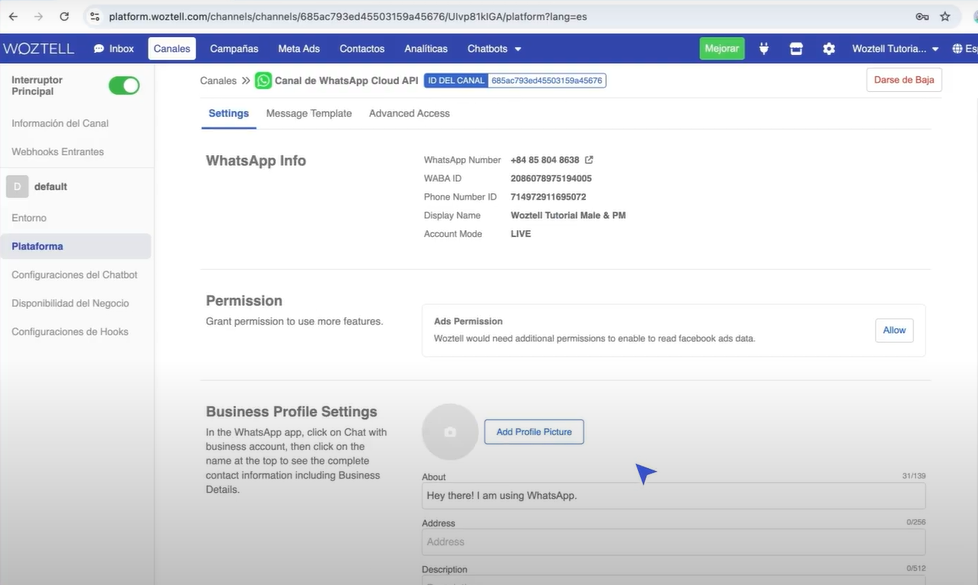Viewport: 978px width, 585px height.
Task: Click the browser forward arrow
Action: tap(39, 17)
